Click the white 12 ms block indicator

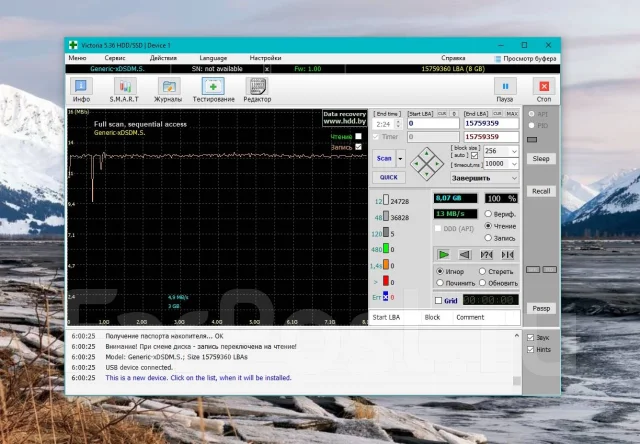coord(386,200)
